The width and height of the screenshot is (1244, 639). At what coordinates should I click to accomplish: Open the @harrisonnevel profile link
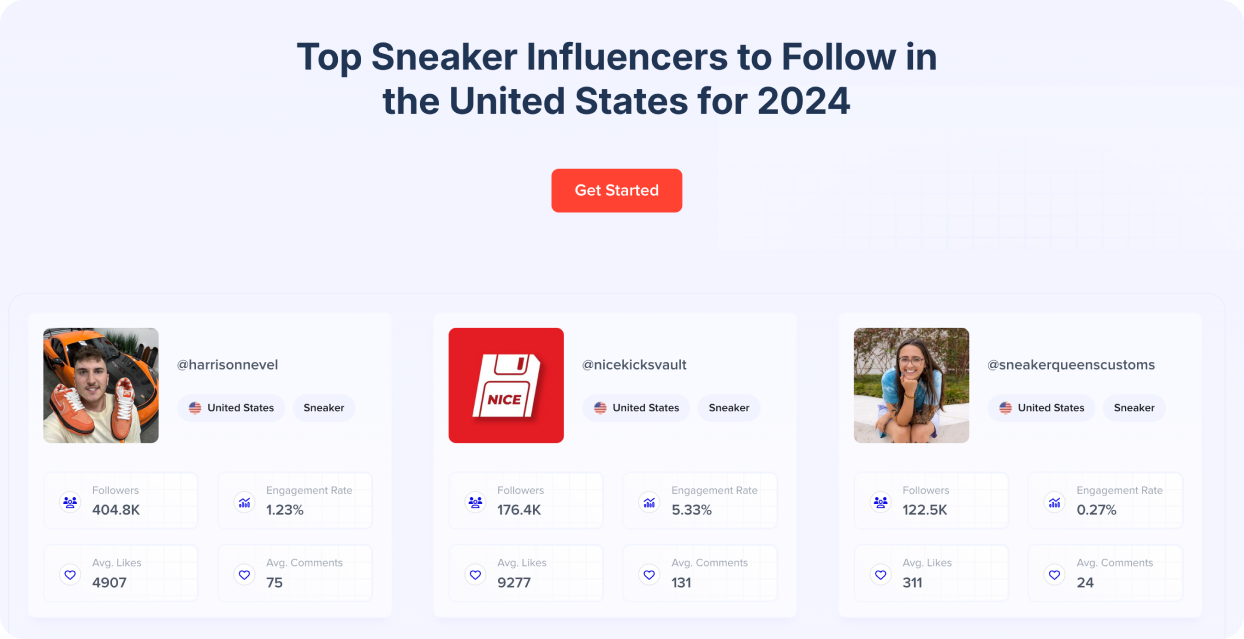pos(227,365)
